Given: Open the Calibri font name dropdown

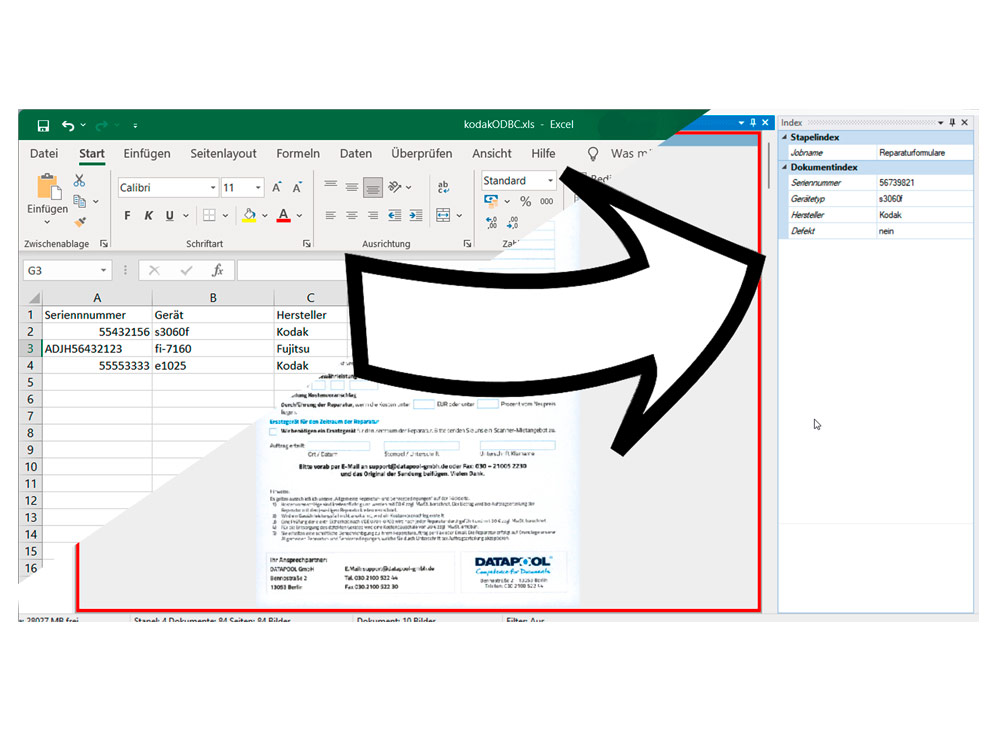Looking at the screenshot, I should [x=213, y=188].
